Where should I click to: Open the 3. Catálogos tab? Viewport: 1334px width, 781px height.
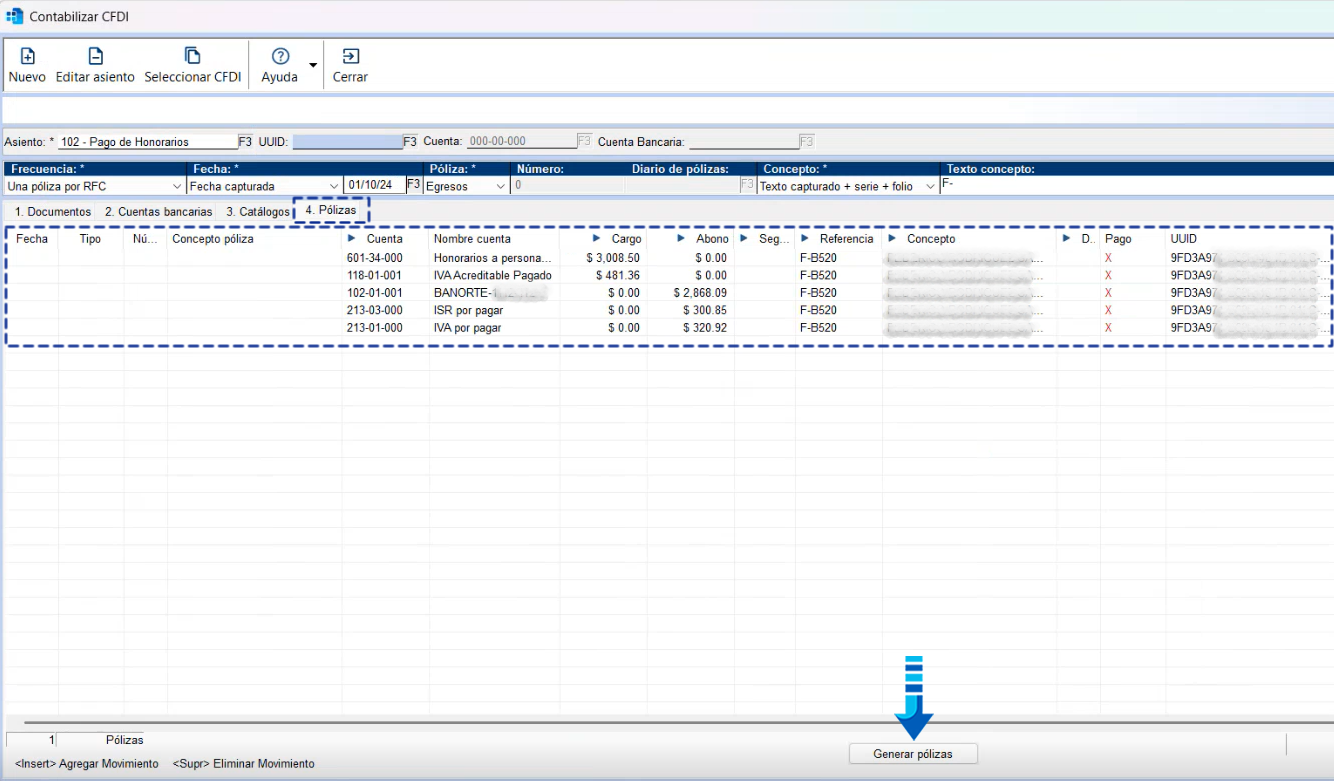257,212
